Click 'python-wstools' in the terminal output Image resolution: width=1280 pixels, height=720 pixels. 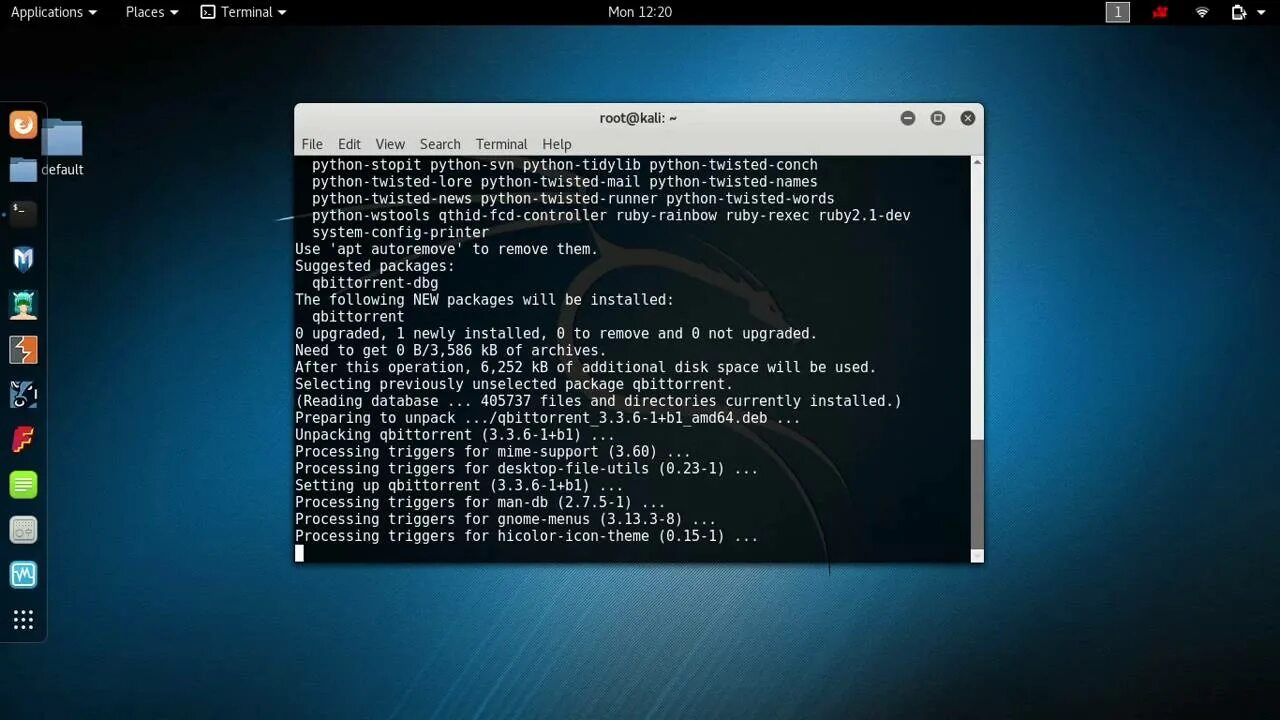point(371,216)
